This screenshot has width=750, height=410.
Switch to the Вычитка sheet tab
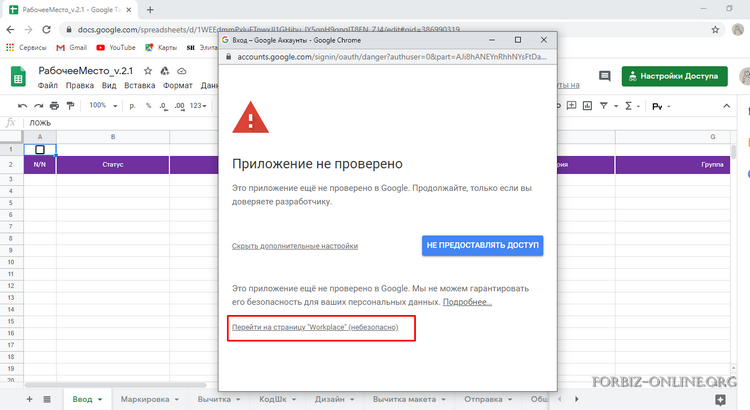214,399
